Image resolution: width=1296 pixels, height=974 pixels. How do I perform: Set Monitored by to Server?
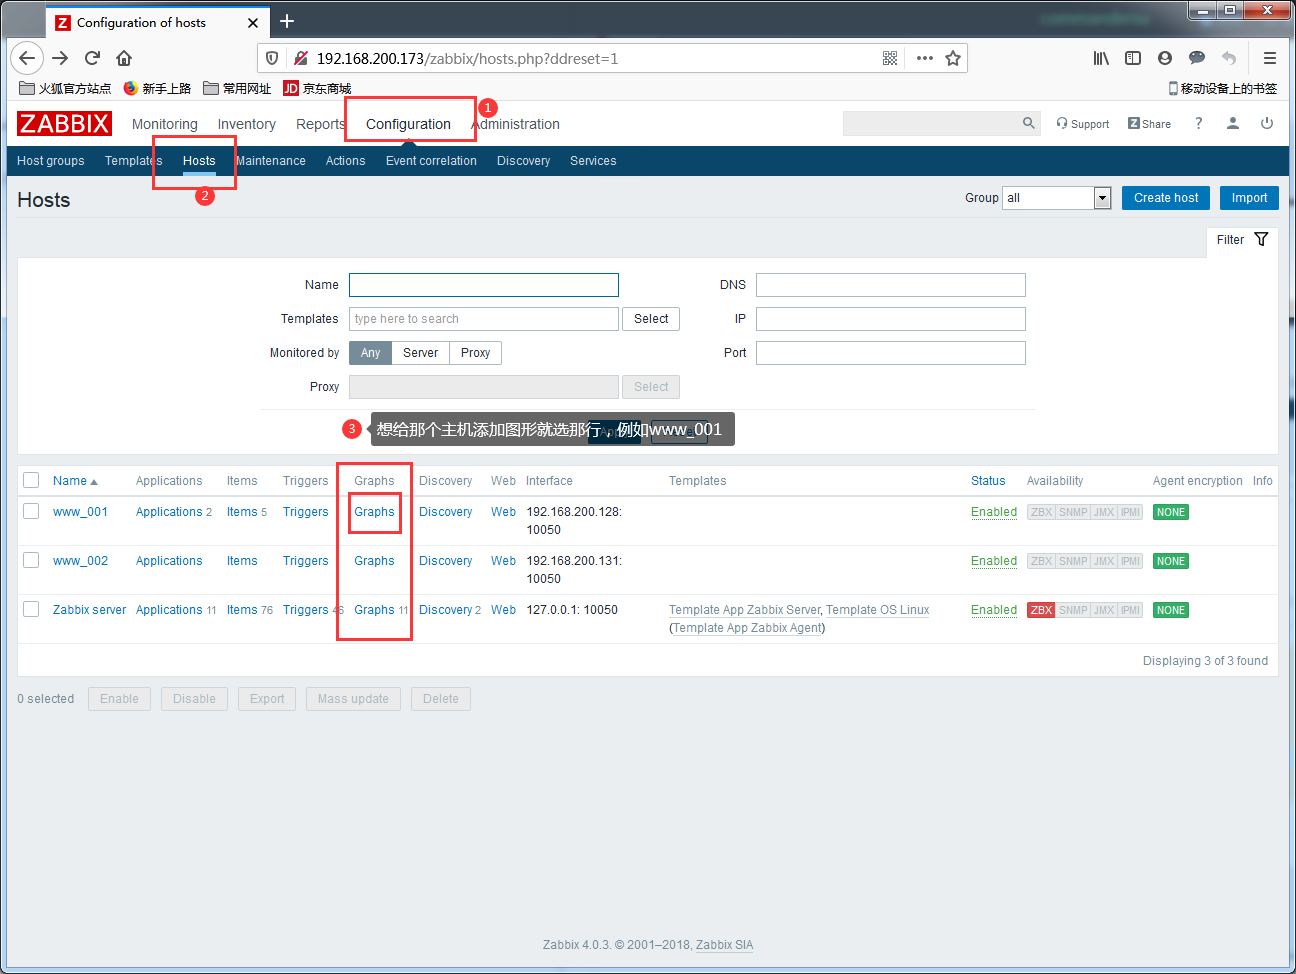(420, 353)
